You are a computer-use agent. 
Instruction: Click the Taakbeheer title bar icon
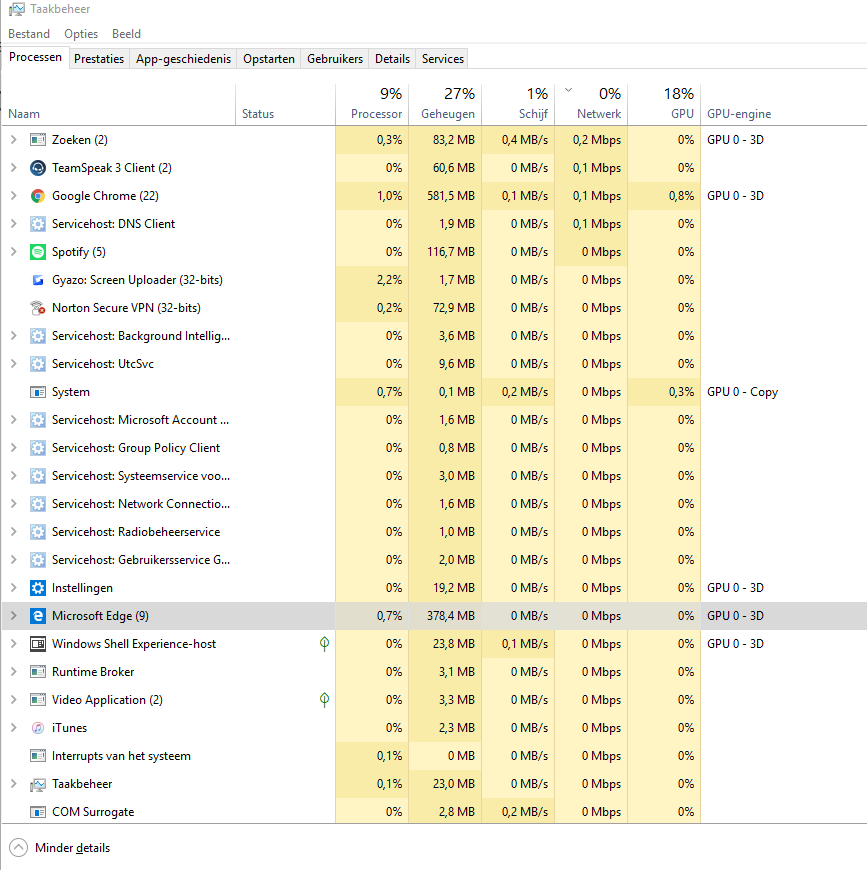pos(17,9)
